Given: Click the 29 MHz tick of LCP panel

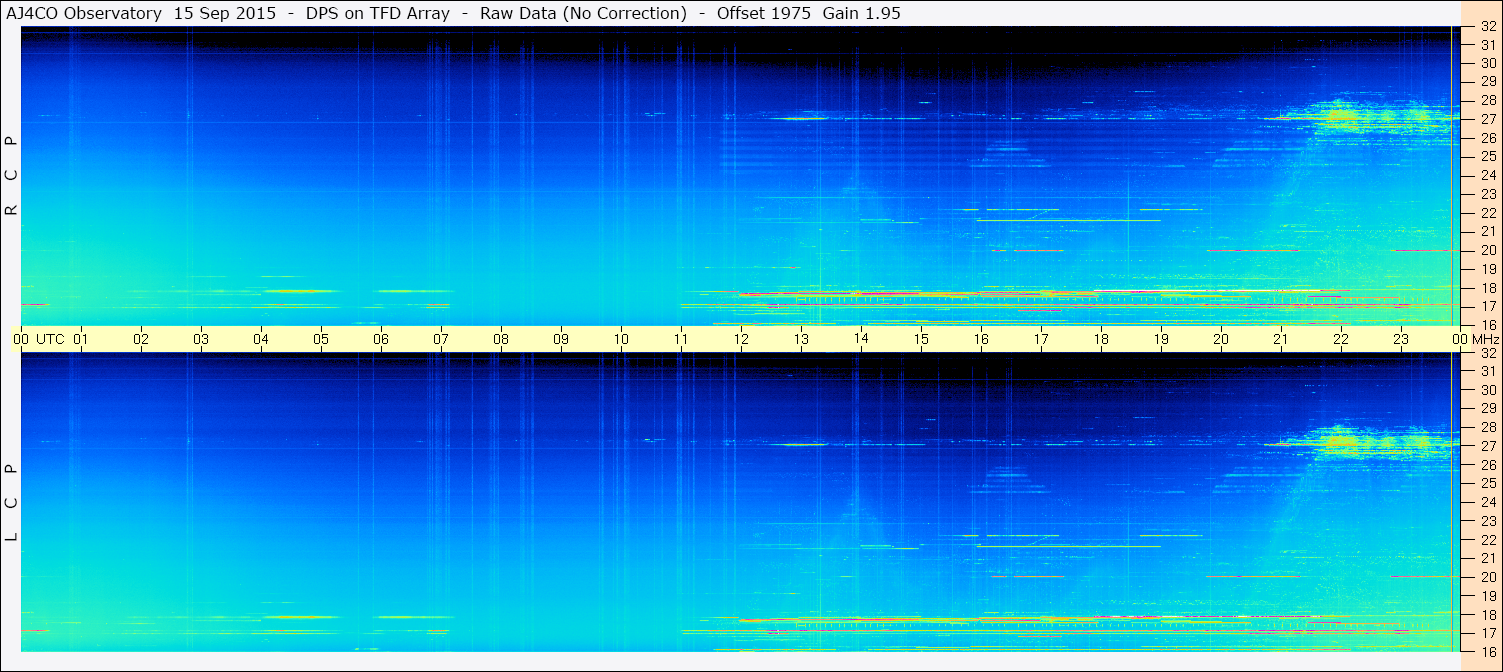Looking at the screenshot, I should click(1488, 408).
